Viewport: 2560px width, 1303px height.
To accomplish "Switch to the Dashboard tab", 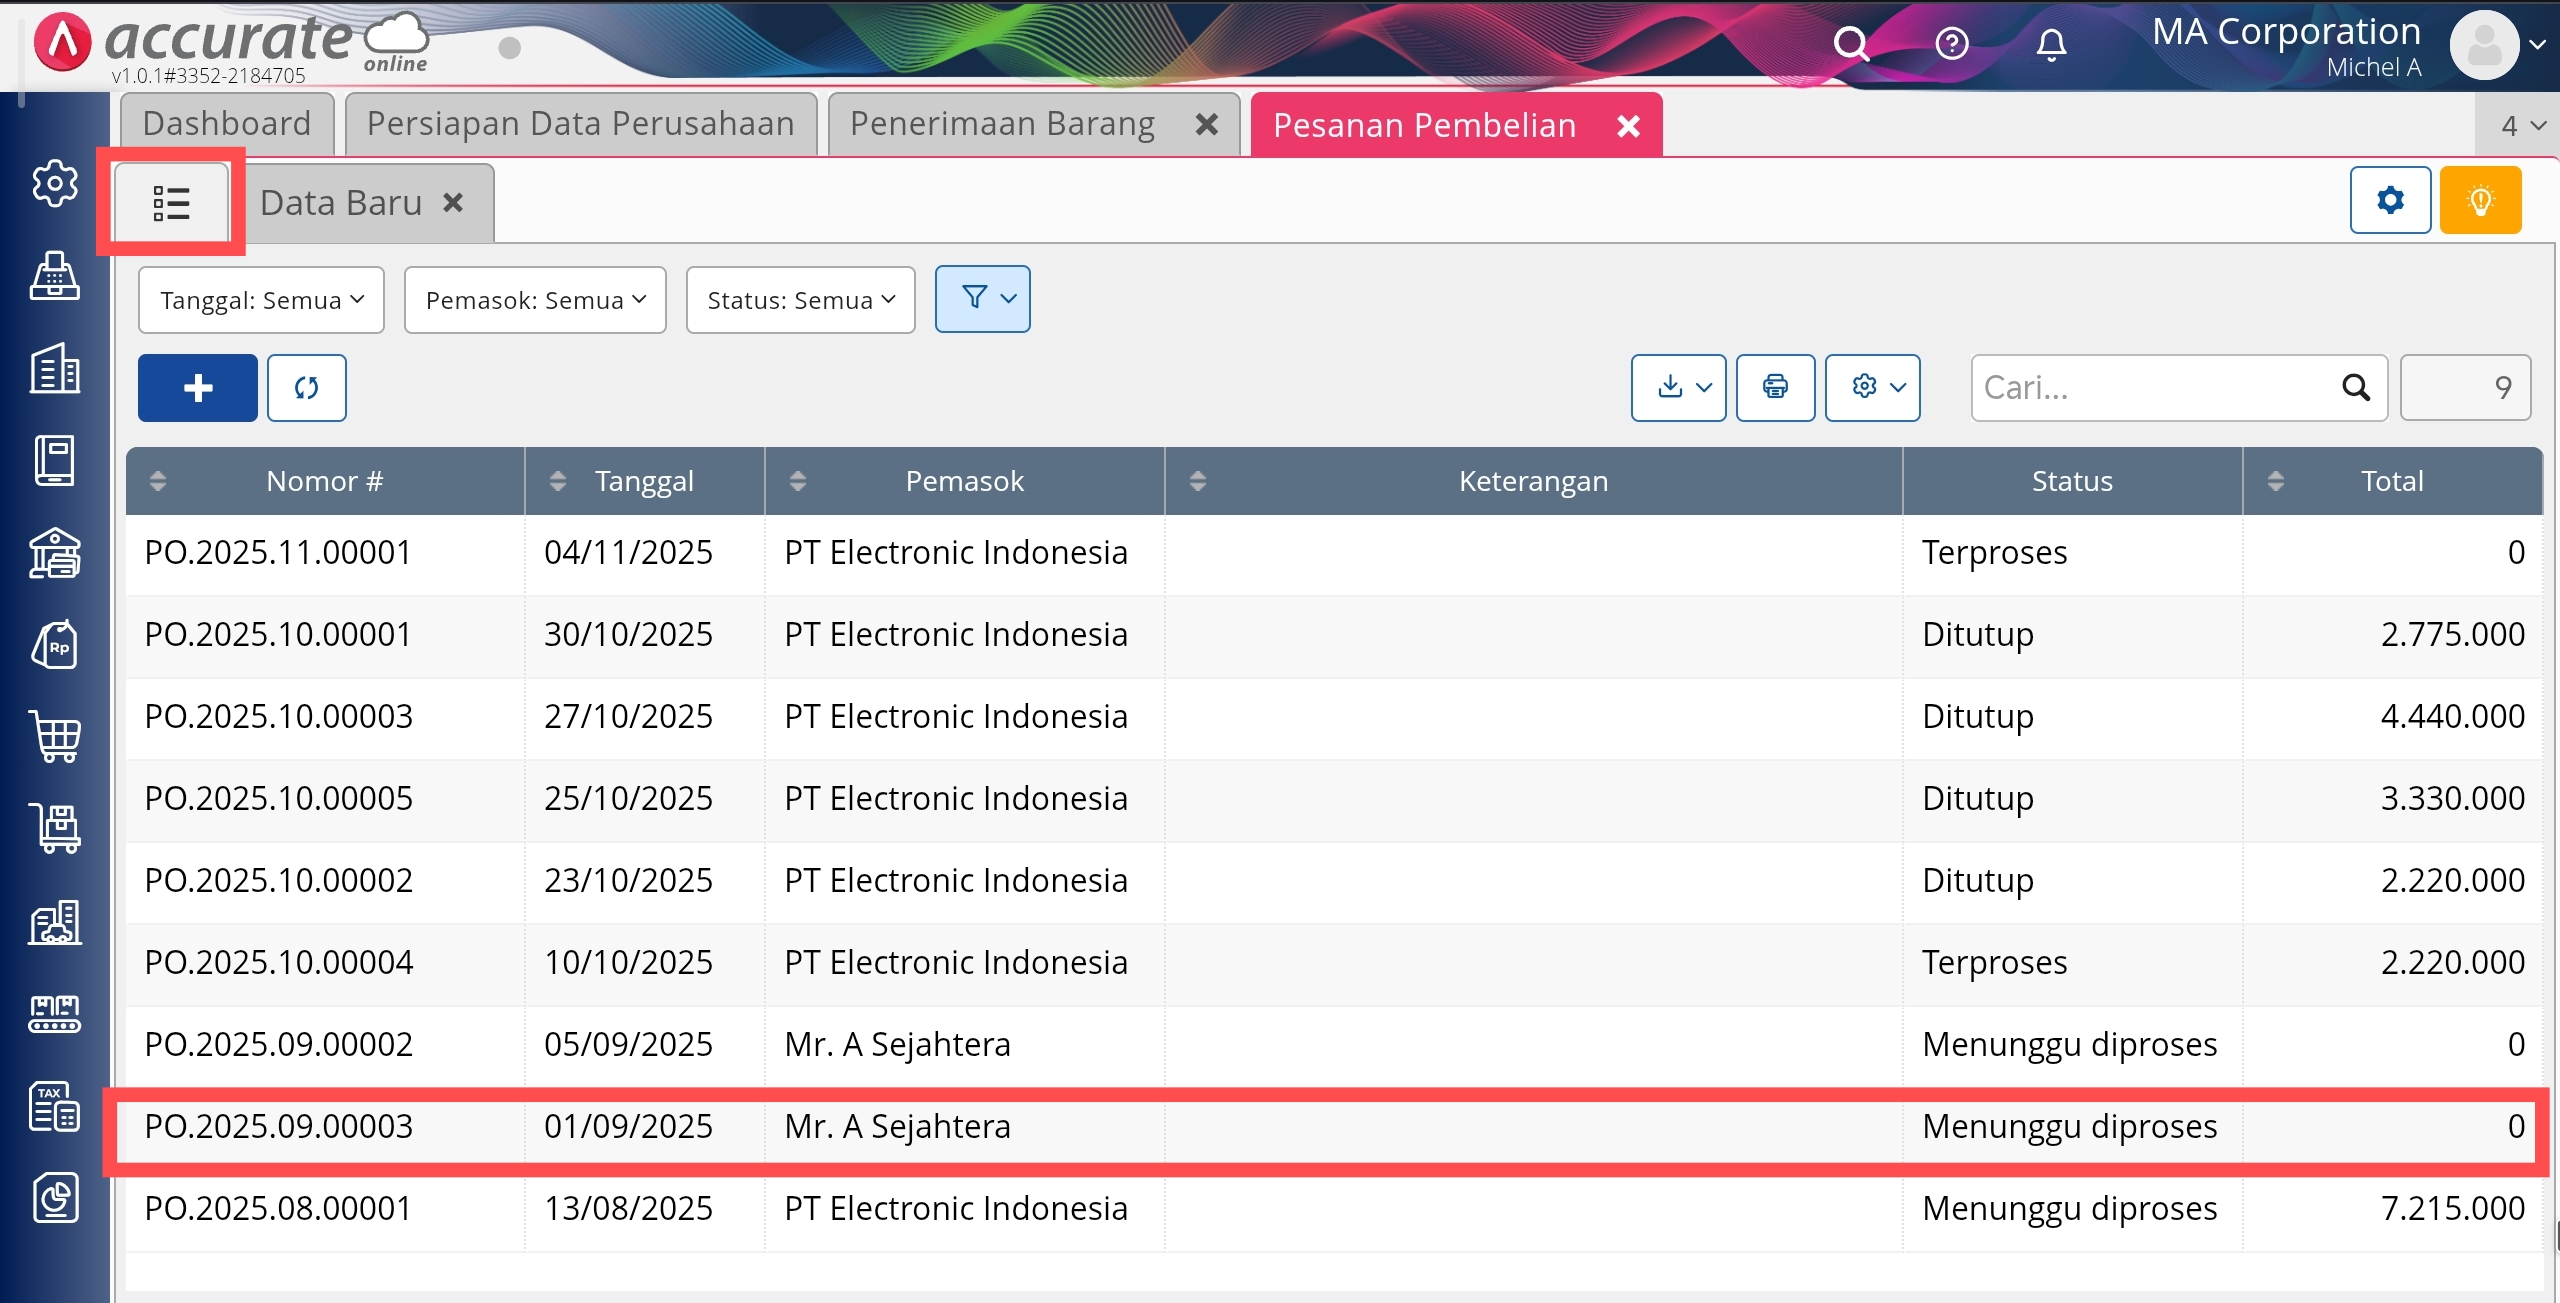I will [227, 124].
